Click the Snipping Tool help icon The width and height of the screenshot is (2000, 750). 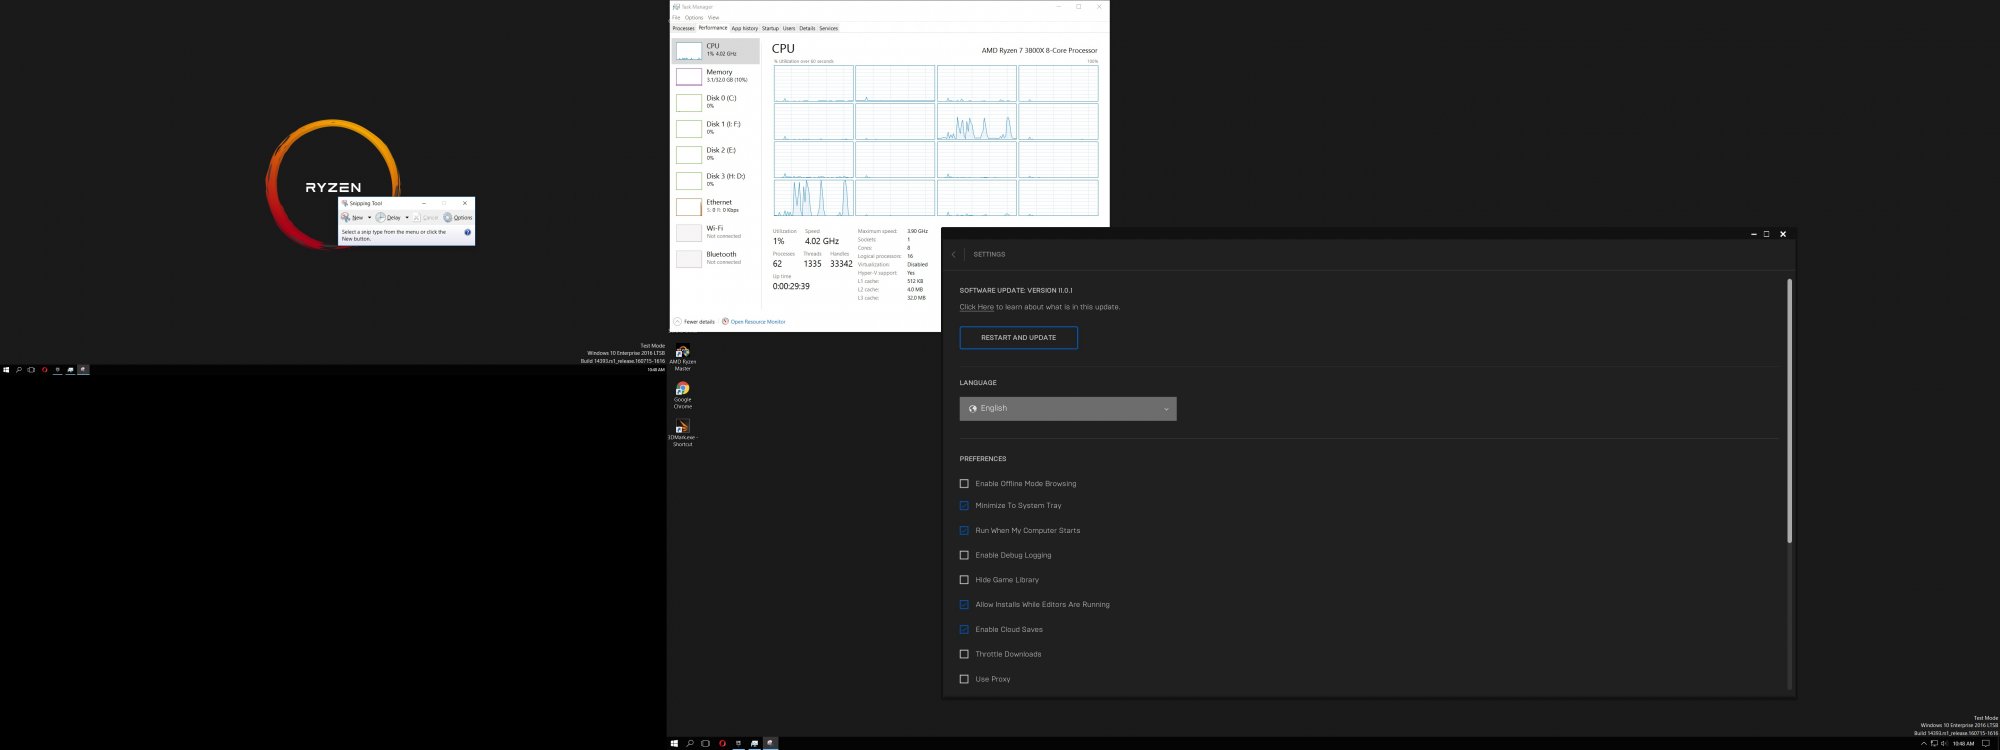[x=467, y=232]
